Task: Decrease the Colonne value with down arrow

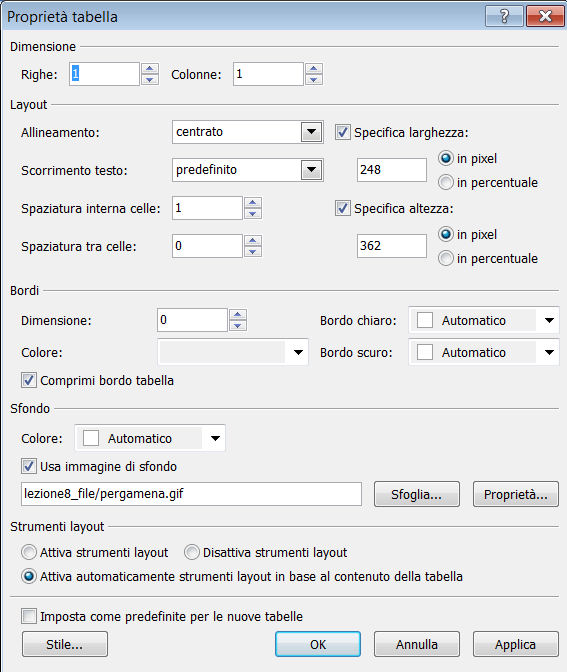Action: coord(314,80)
